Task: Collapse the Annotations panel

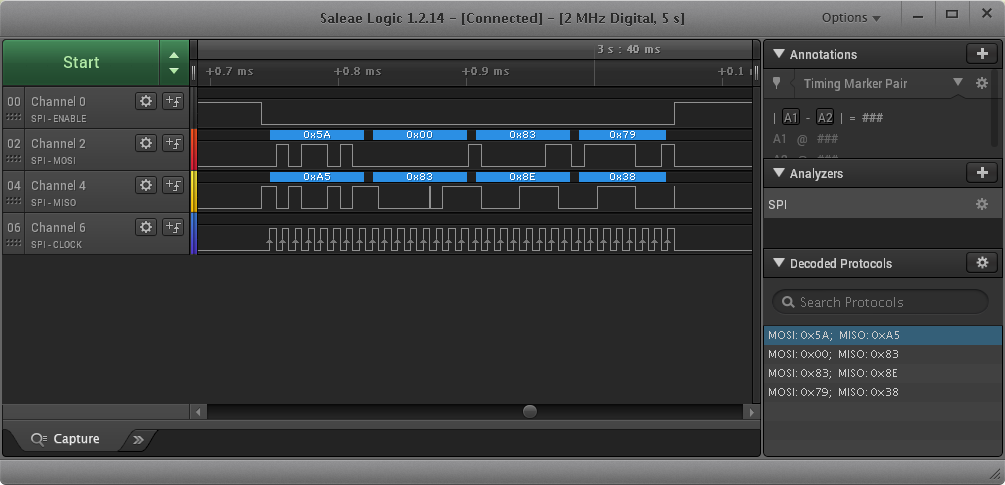Action: click(779, 54)
